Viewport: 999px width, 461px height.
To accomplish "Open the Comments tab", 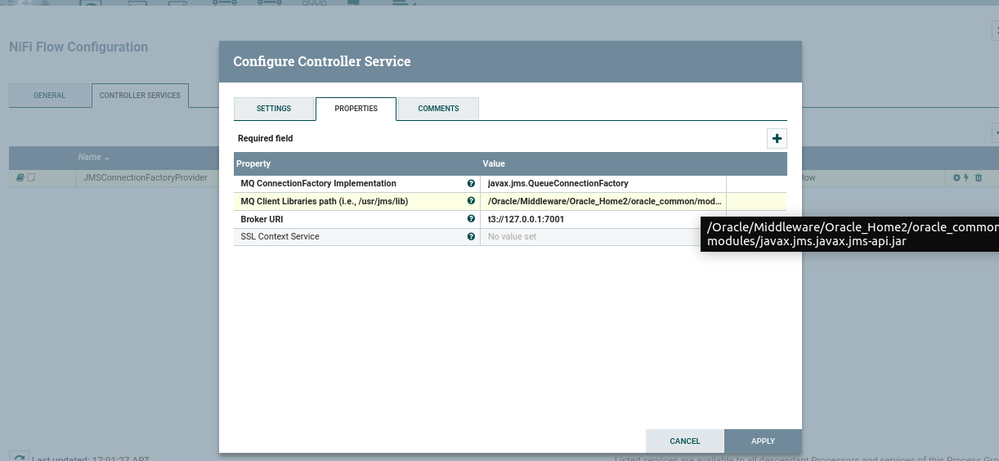I will coord(438,108).
